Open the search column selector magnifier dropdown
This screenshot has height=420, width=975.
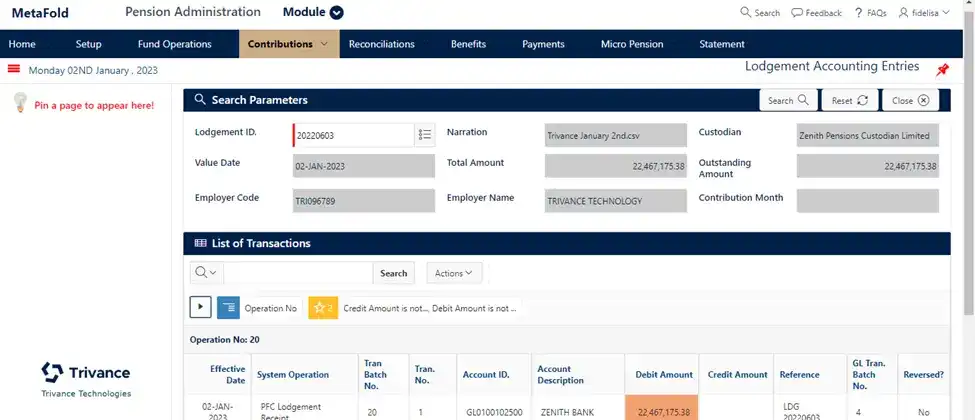tap(206, 273)
